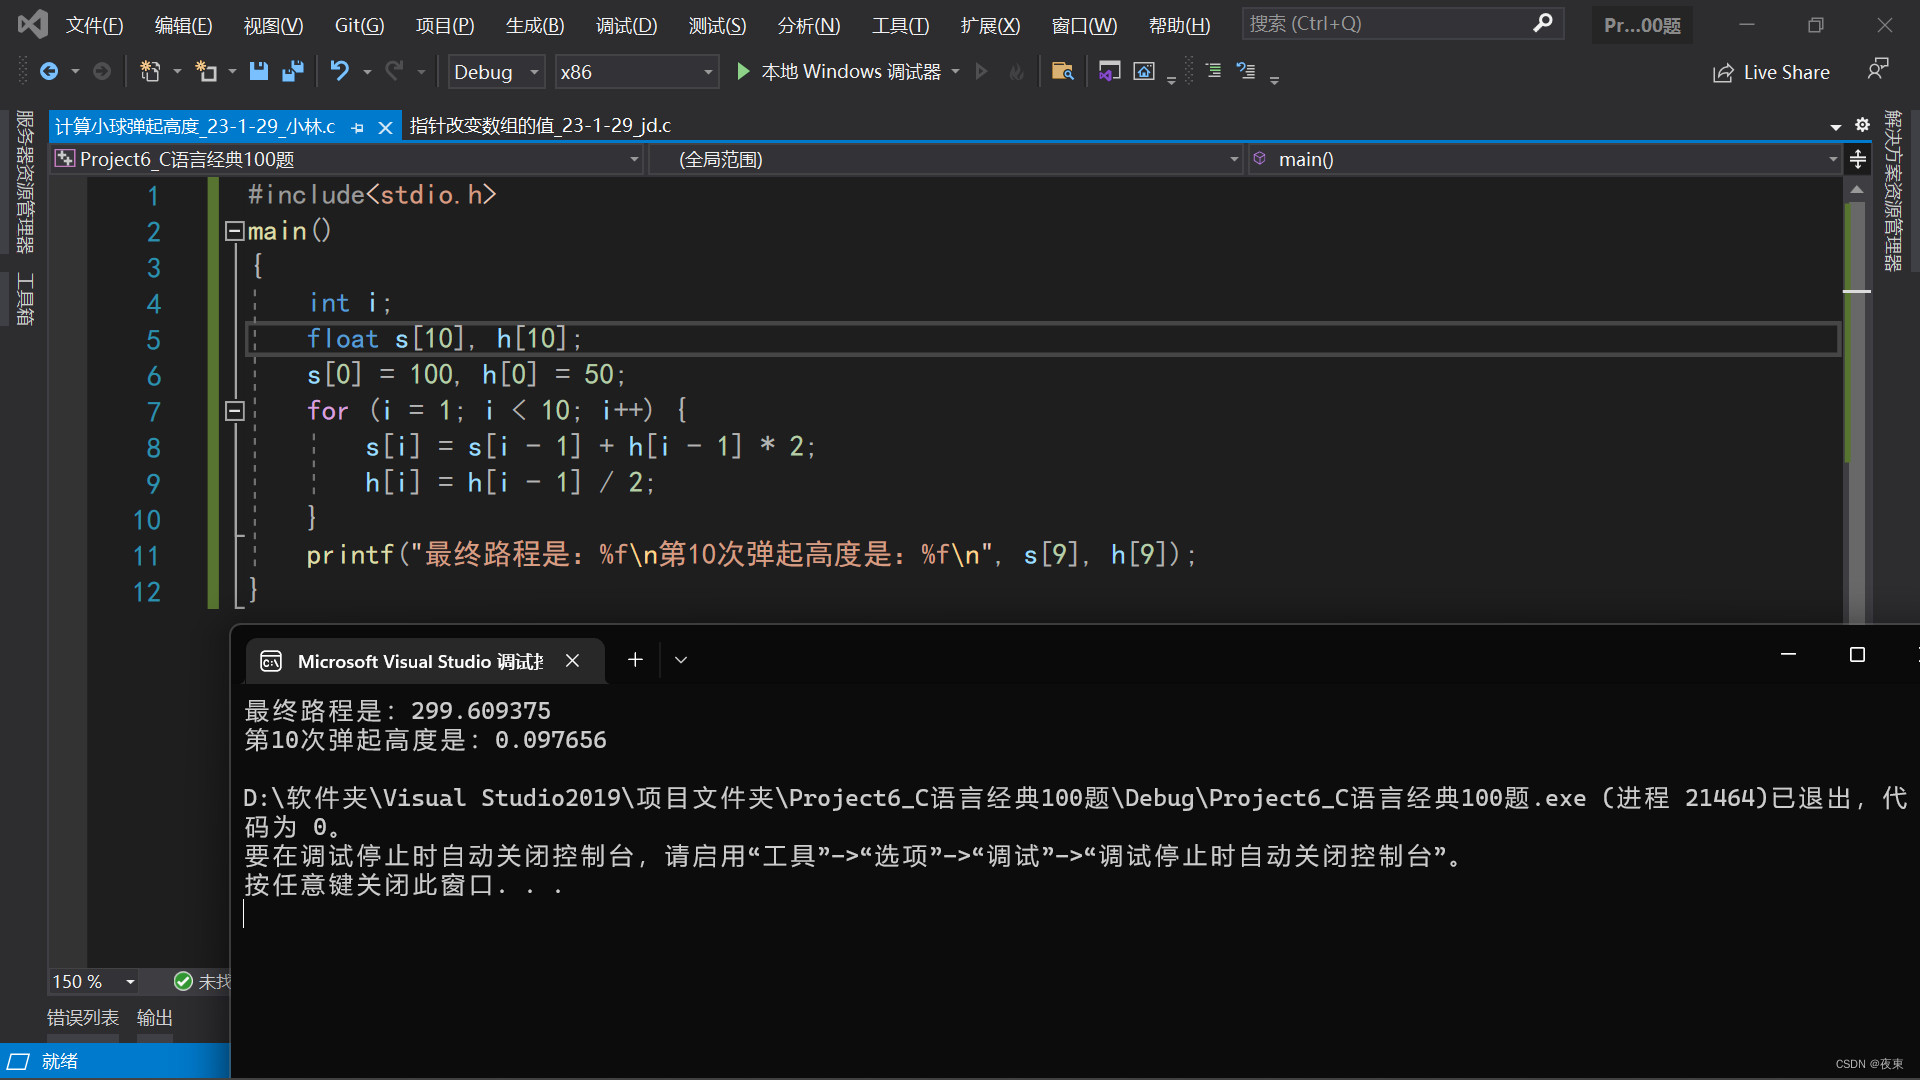Click the editor tab settings gear icon
This screenshot has width=1920, height=1080.
[x=1862, y=125]
